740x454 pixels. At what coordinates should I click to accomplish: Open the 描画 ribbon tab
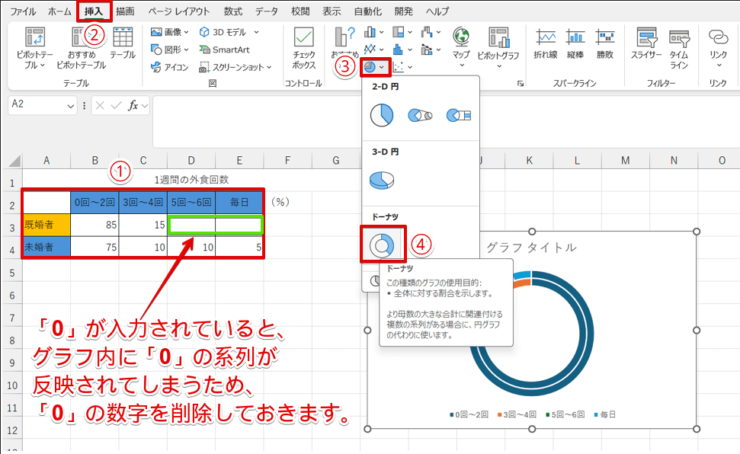pyautogui.click(x=125, y=11)
